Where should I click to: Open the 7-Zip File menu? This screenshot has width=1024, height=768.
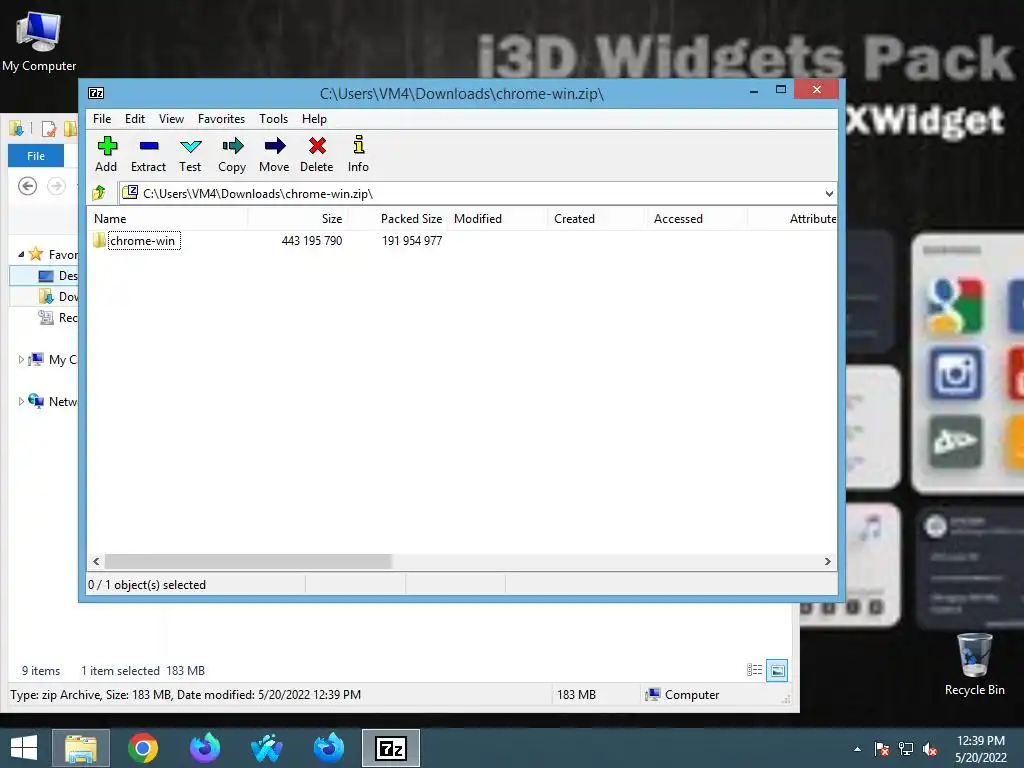(102, 119)
